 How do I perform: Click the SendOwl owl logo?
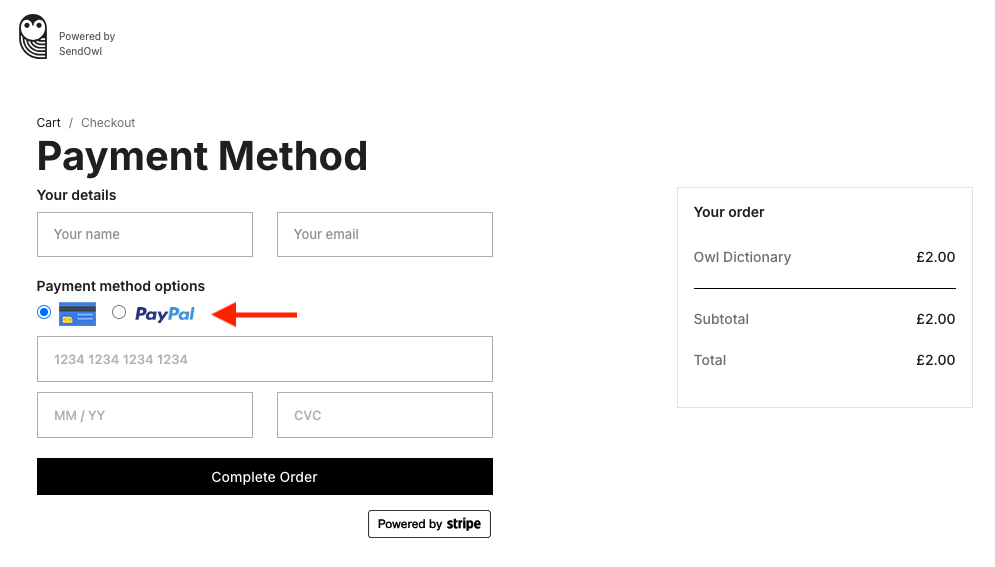pos(33,37)
